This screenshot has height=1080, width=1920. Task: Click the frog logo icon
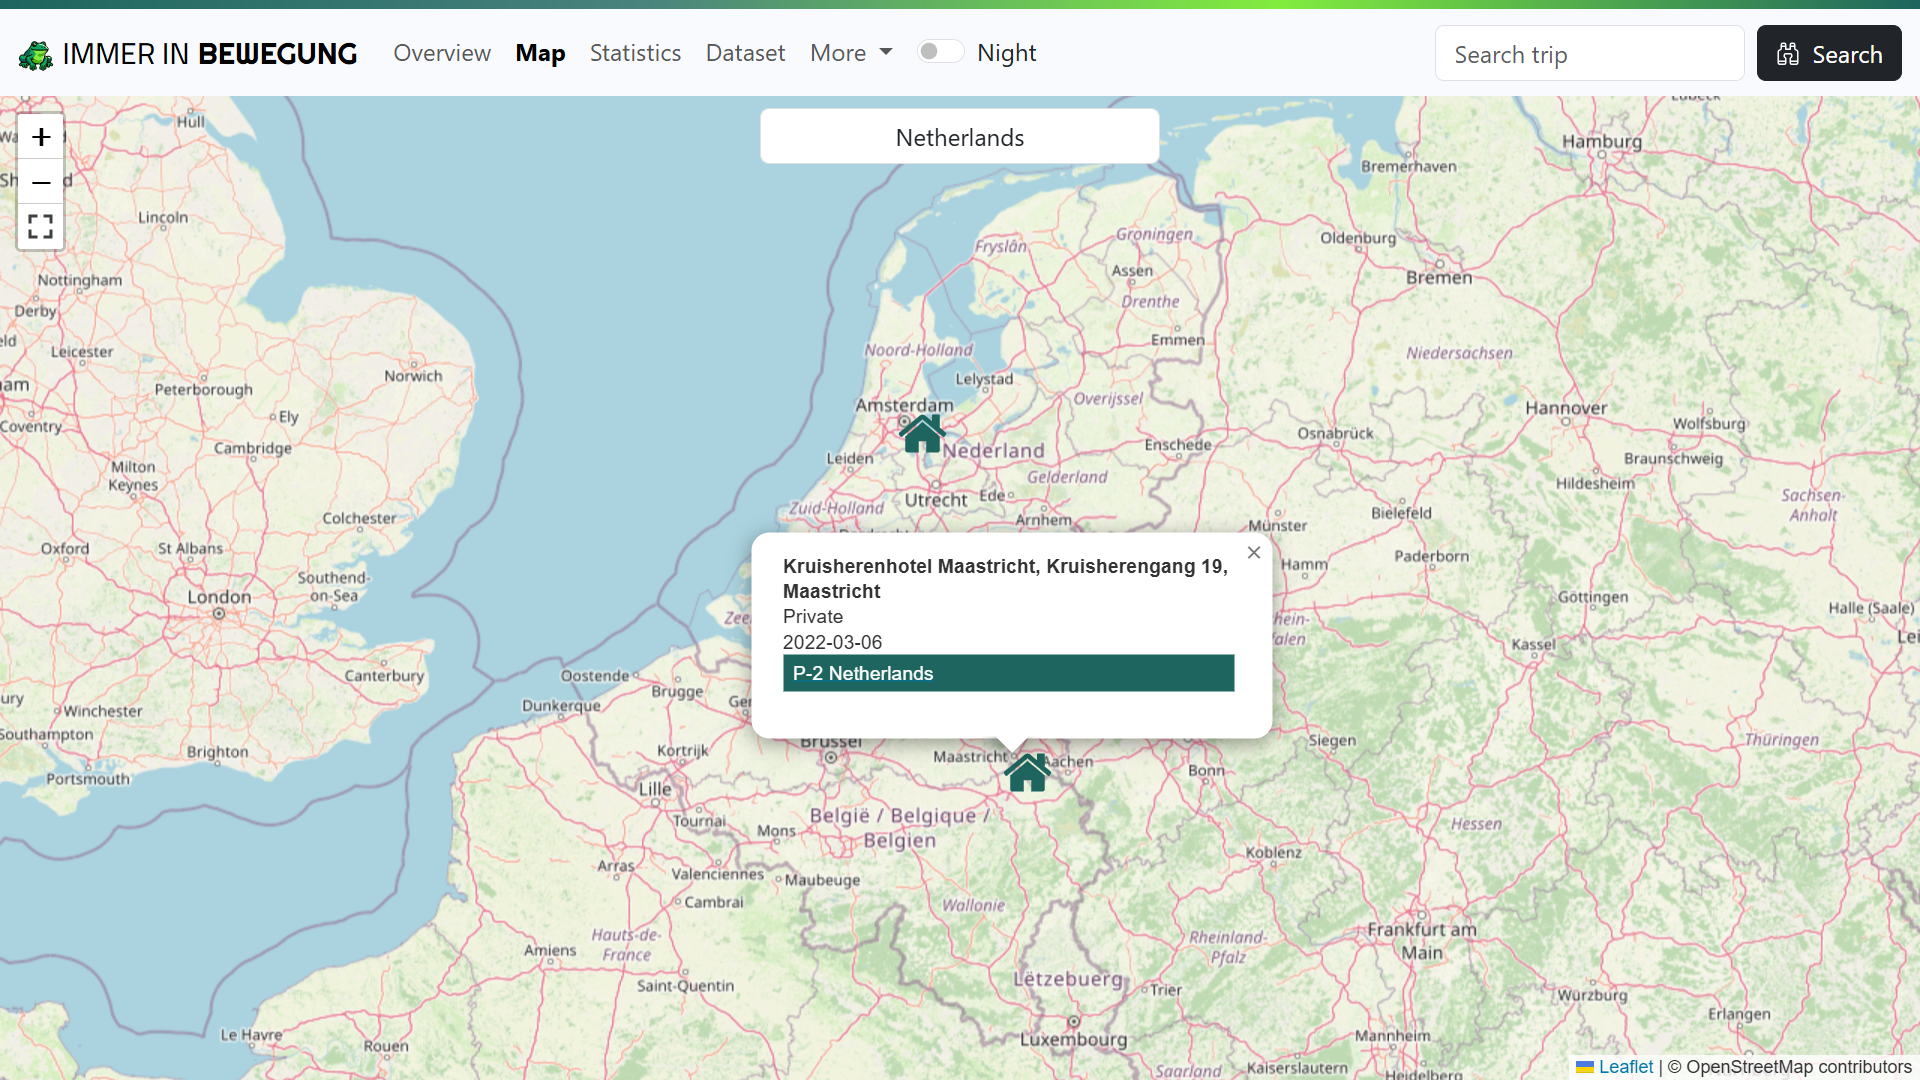tap(36, 55)
